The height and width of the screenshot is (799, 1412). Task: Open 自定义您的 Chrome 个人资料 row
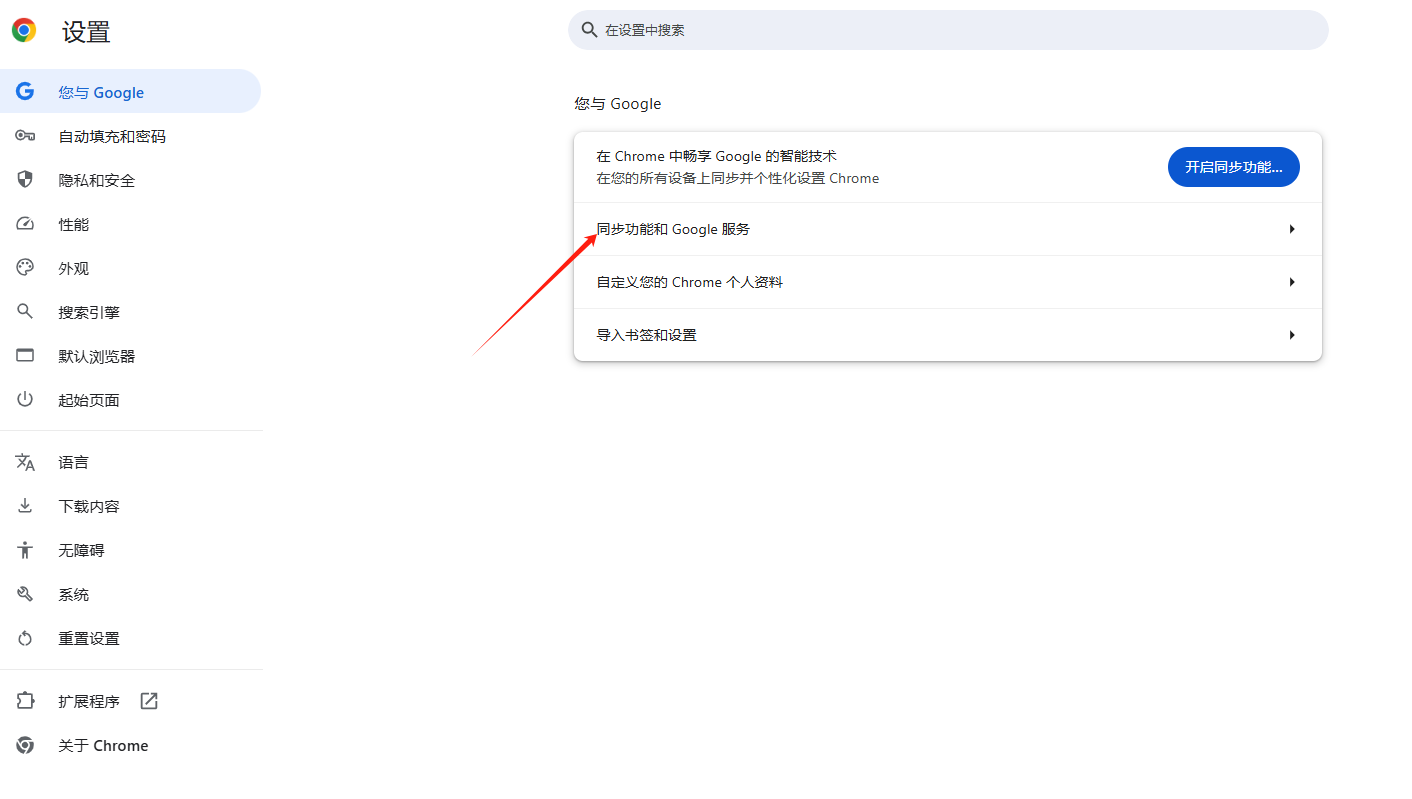tap(948, 282)
